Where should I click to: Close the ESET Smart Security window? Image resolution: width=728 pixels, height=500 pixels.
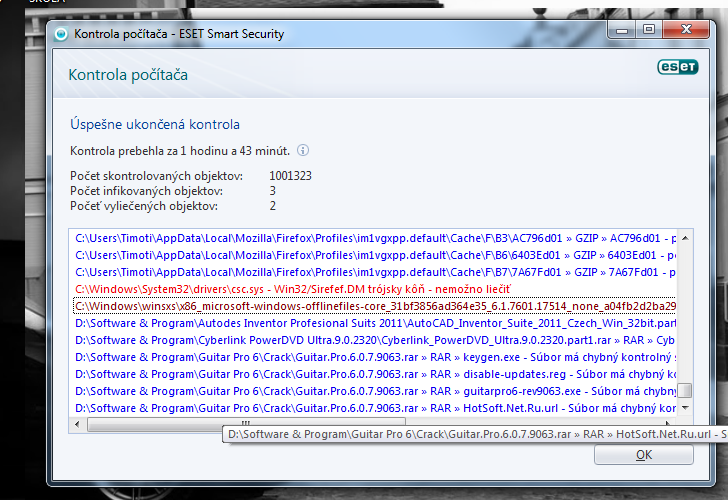[x=686, y=30]
